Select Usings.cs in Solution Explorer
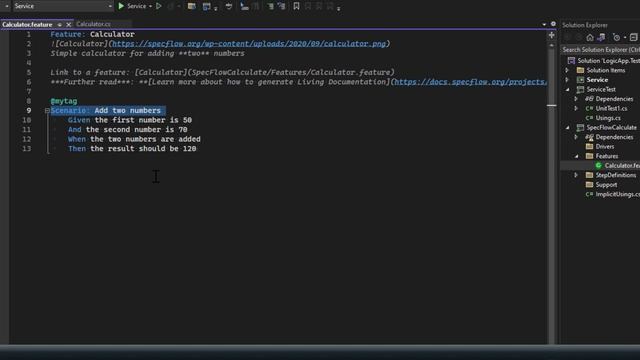The height and width of the screenshot is (360, 640). click(x=608, y=118)
